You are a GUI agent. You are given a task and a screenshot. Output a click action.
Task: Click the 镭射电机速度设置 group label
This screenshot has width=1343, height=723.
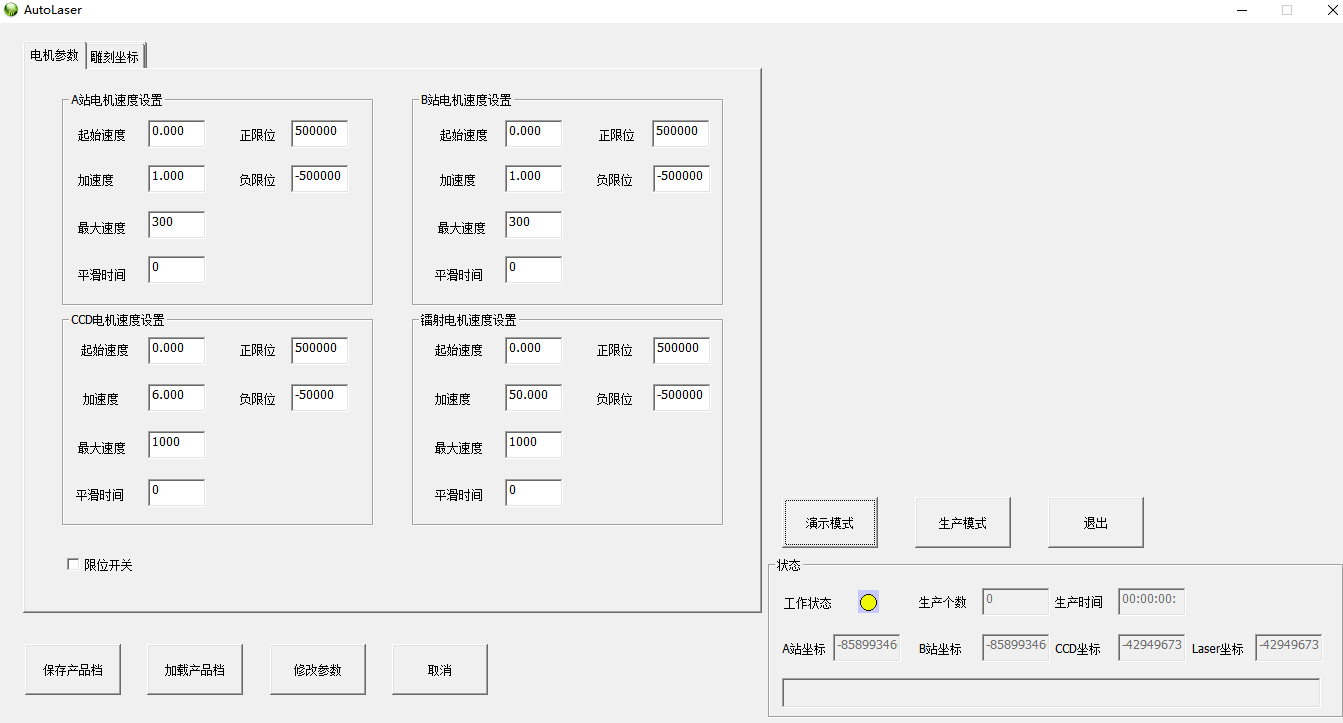[x=468, y=320]
